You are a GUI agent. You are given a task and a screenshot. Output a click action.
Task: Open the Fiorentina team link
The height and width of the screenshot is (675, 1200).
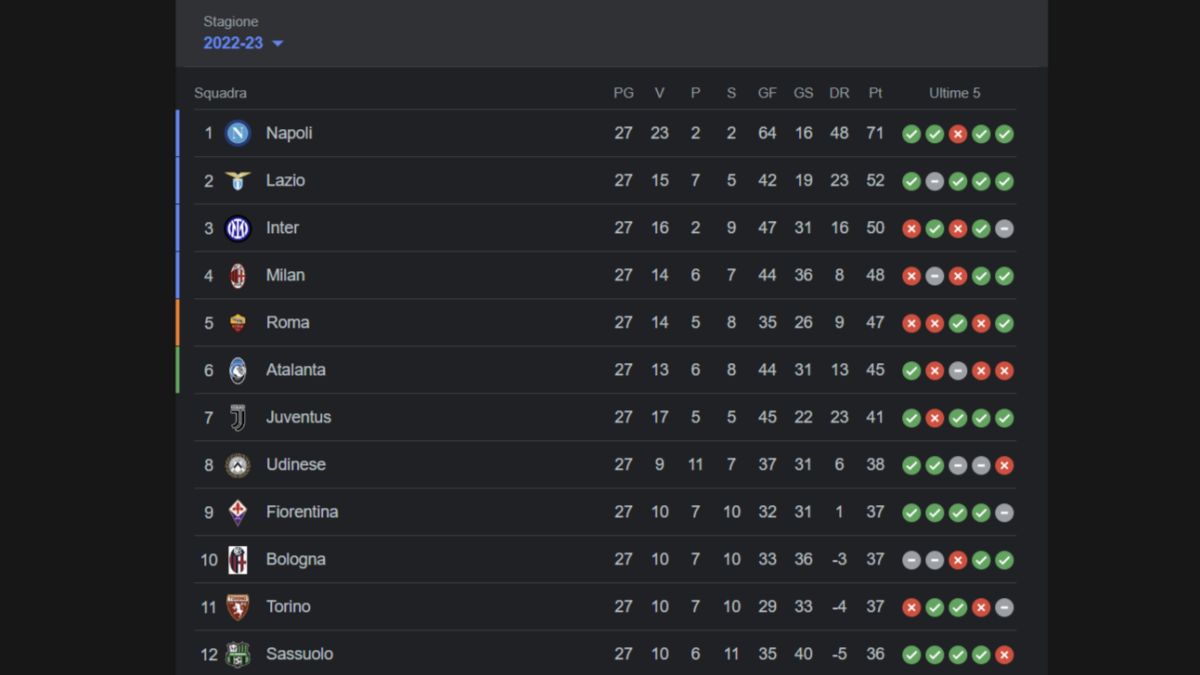point(302,512)
